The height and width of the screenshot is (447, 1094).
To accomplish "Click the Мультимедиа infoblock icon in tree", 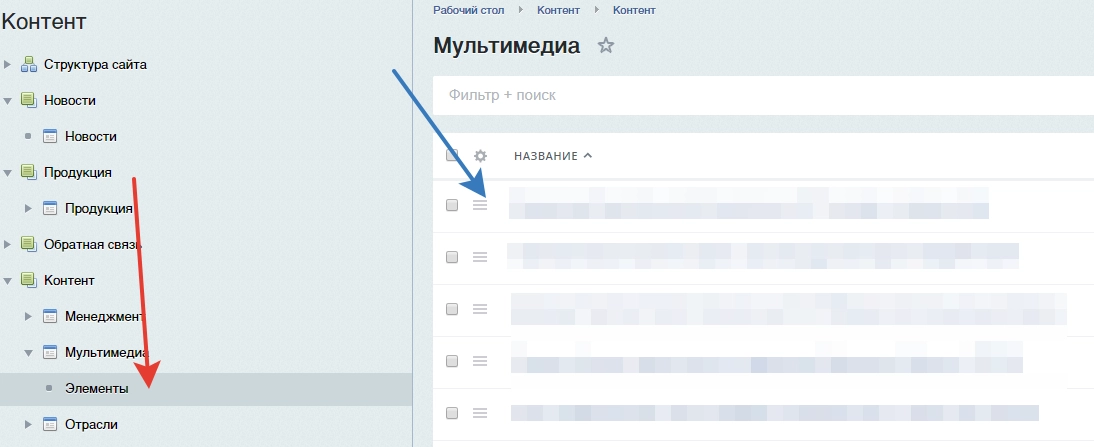I will point(50,352).
